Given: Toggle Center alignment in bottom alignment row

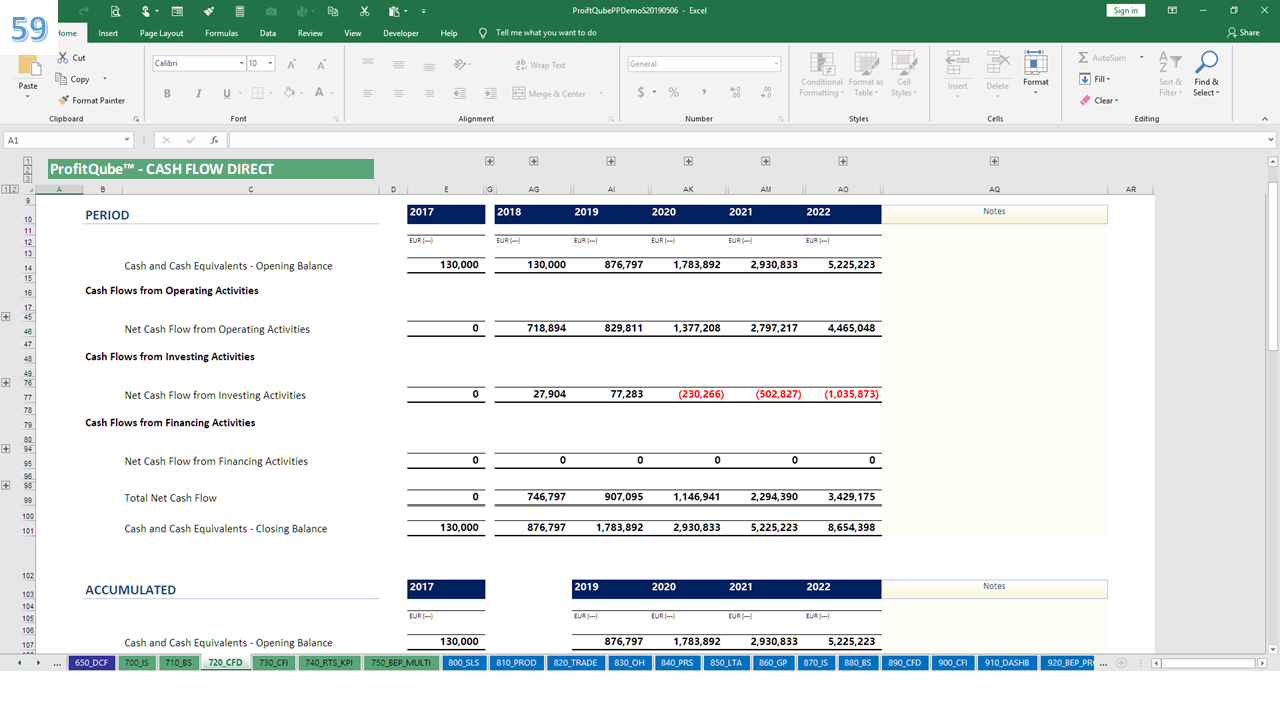Looking at the screenshot, I should (x=398, y=93).
